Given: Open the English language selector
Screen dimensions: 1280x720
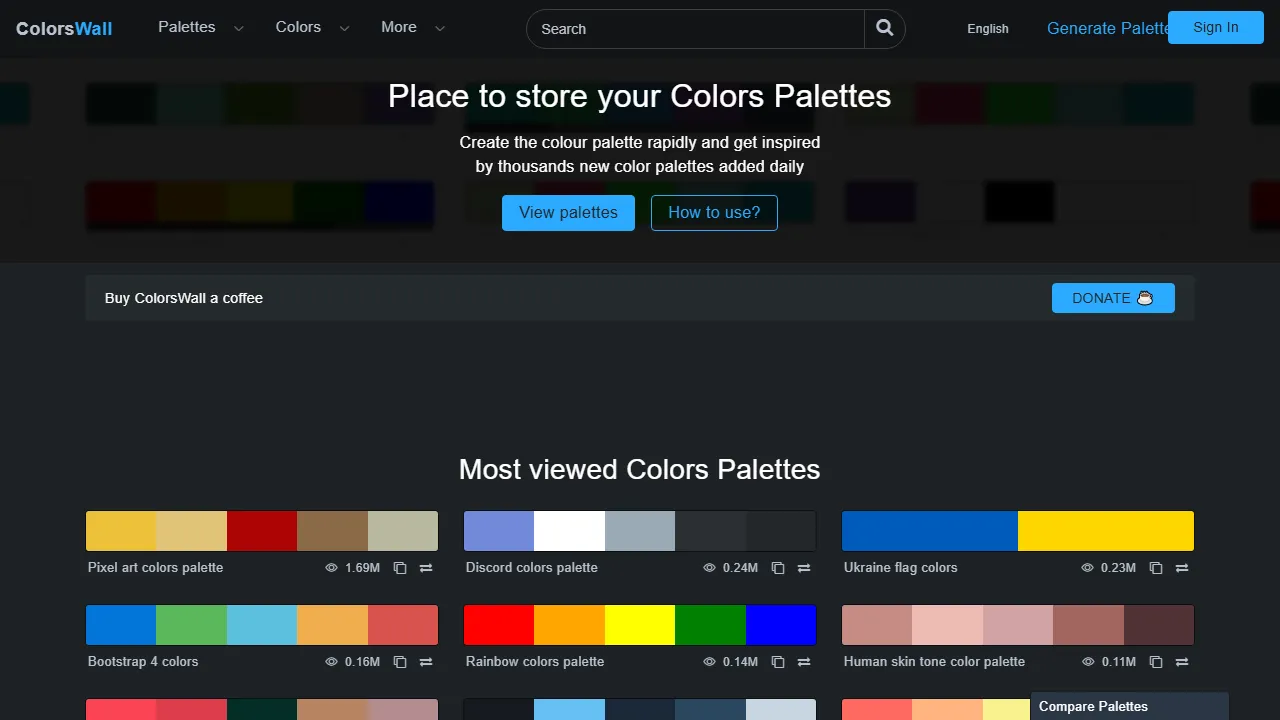Looking at the screenshot, I should (988, 29).
